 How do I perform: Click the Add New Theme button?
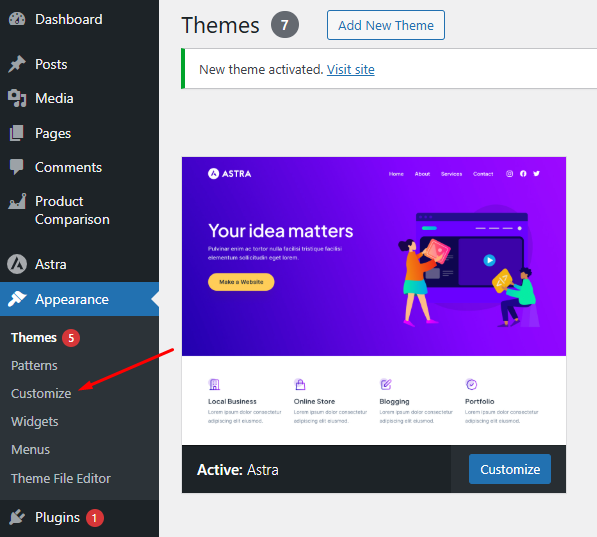click(386, 25)
